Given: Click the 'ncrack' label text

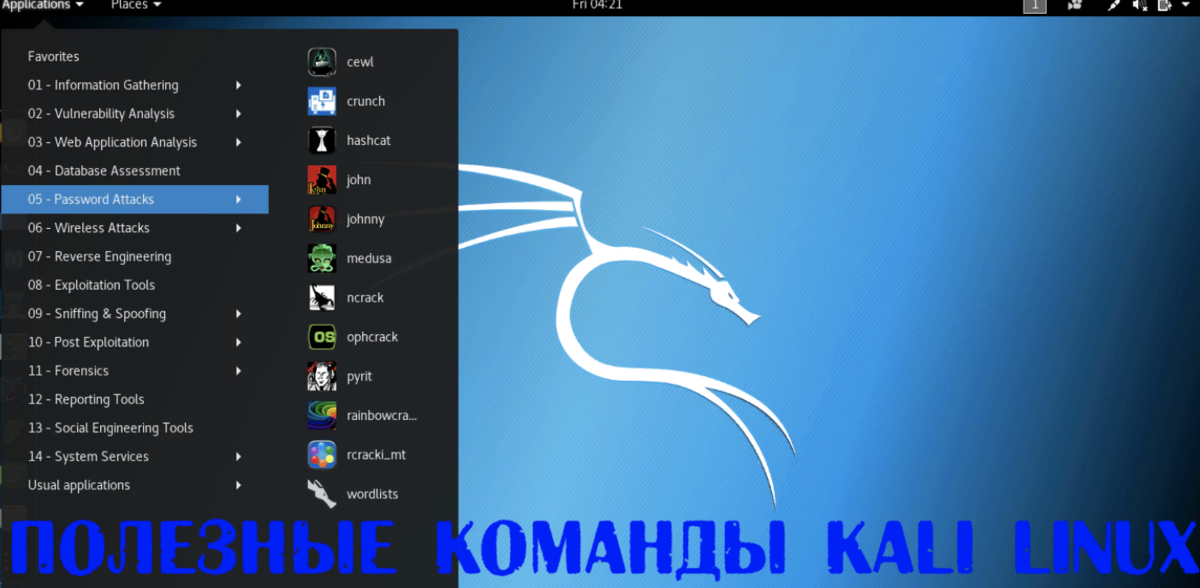Looking at the screenshot, I should coord(365,298).
